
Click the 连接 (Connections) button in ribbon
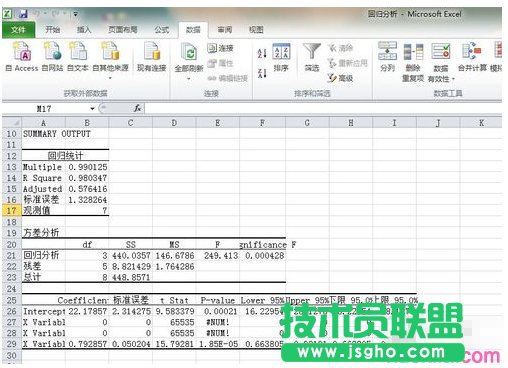click(x=220, y=48)
